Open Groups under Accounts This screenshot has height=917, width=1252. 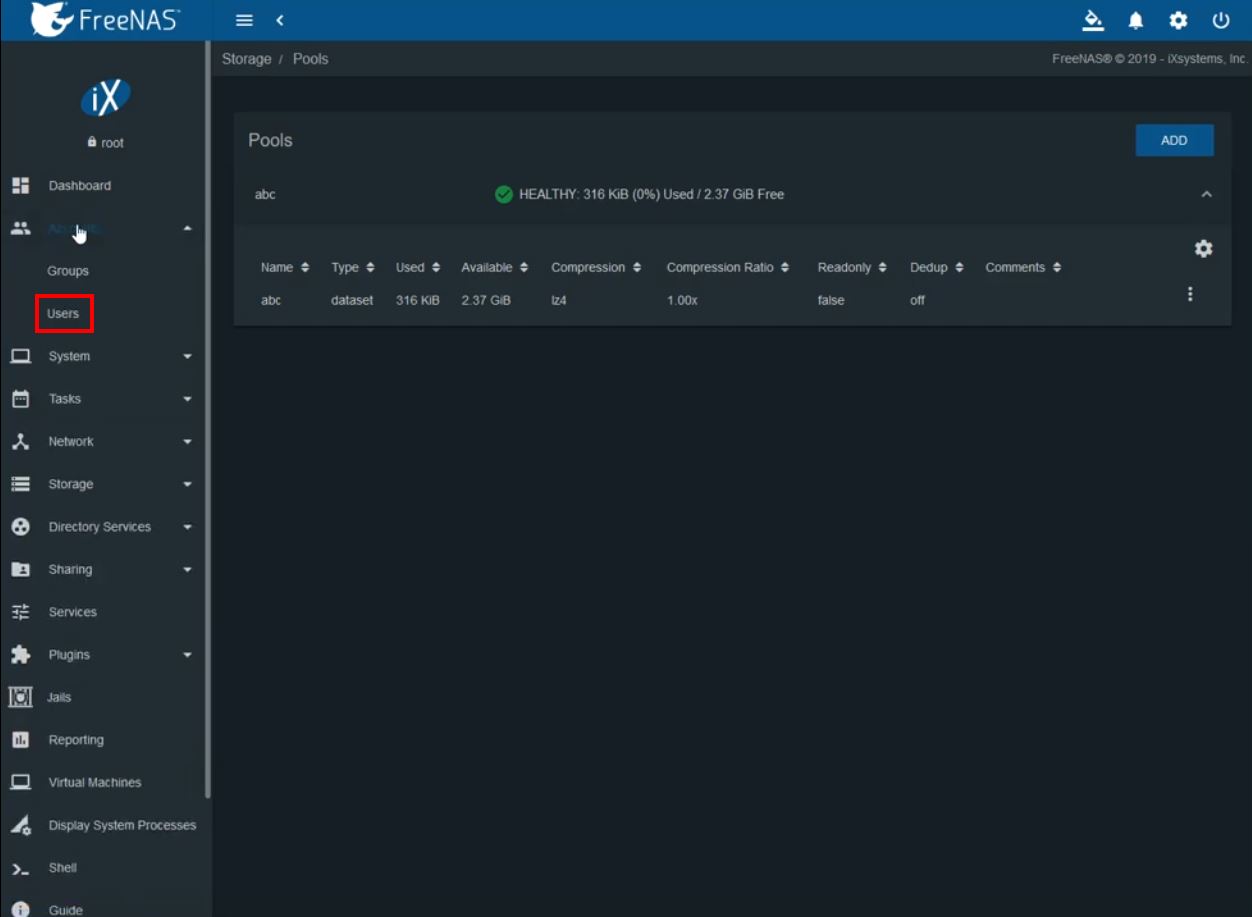[68, 271]
